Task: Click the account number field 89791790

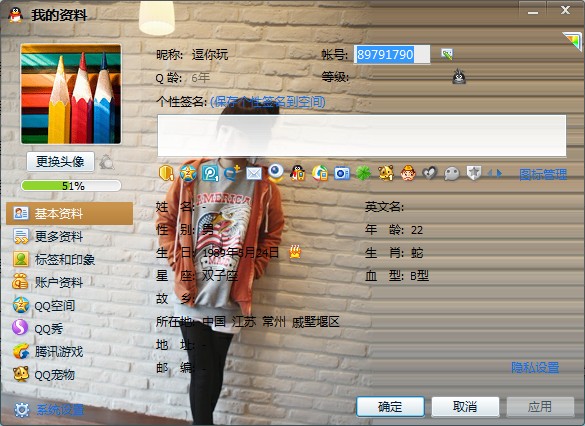Action: click(x=392, y=54)
